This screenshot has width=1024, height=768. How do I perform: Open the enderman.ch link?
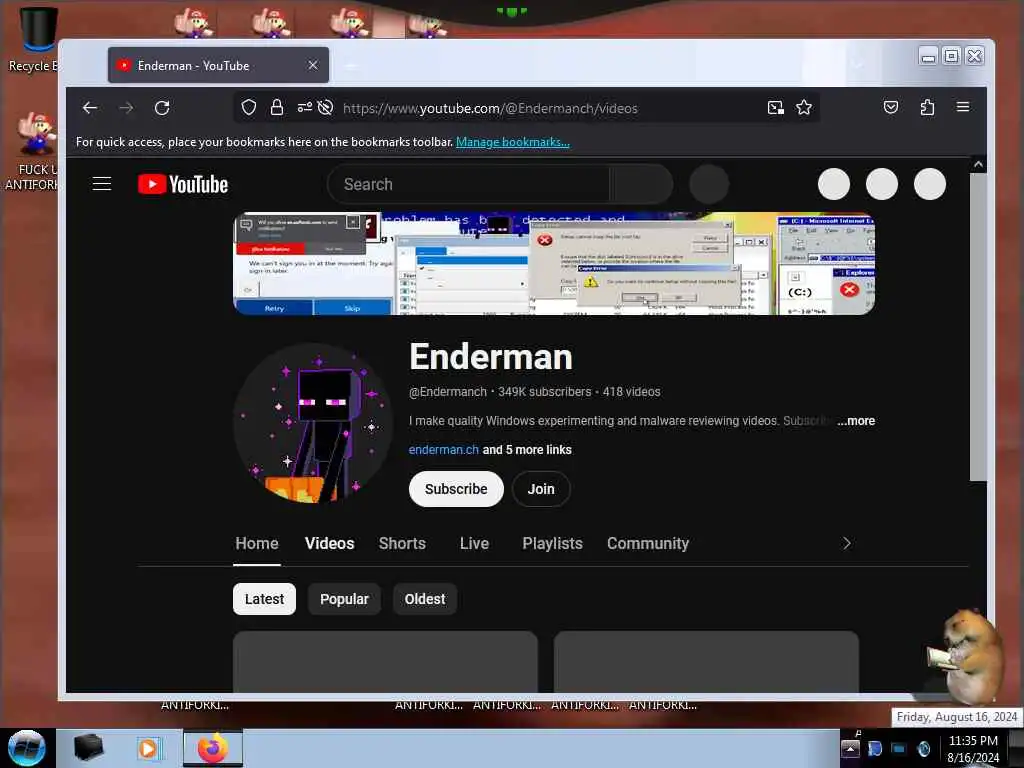(443, 450)
